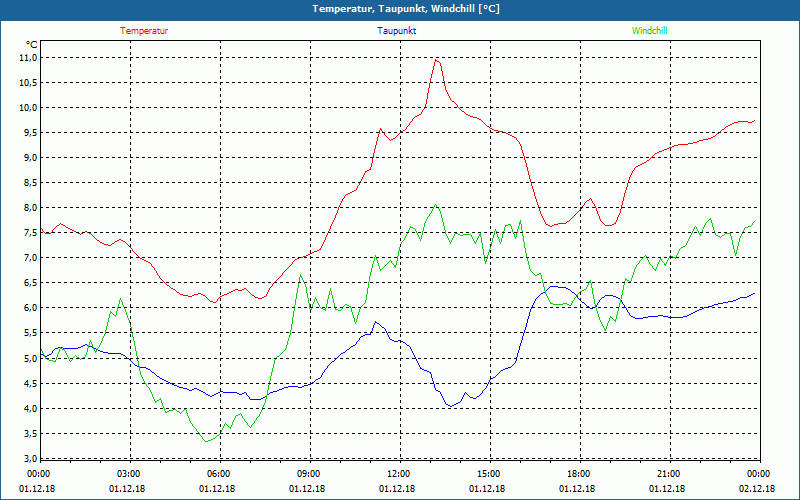Click the 4,5 y-axis value

[31, 383]
